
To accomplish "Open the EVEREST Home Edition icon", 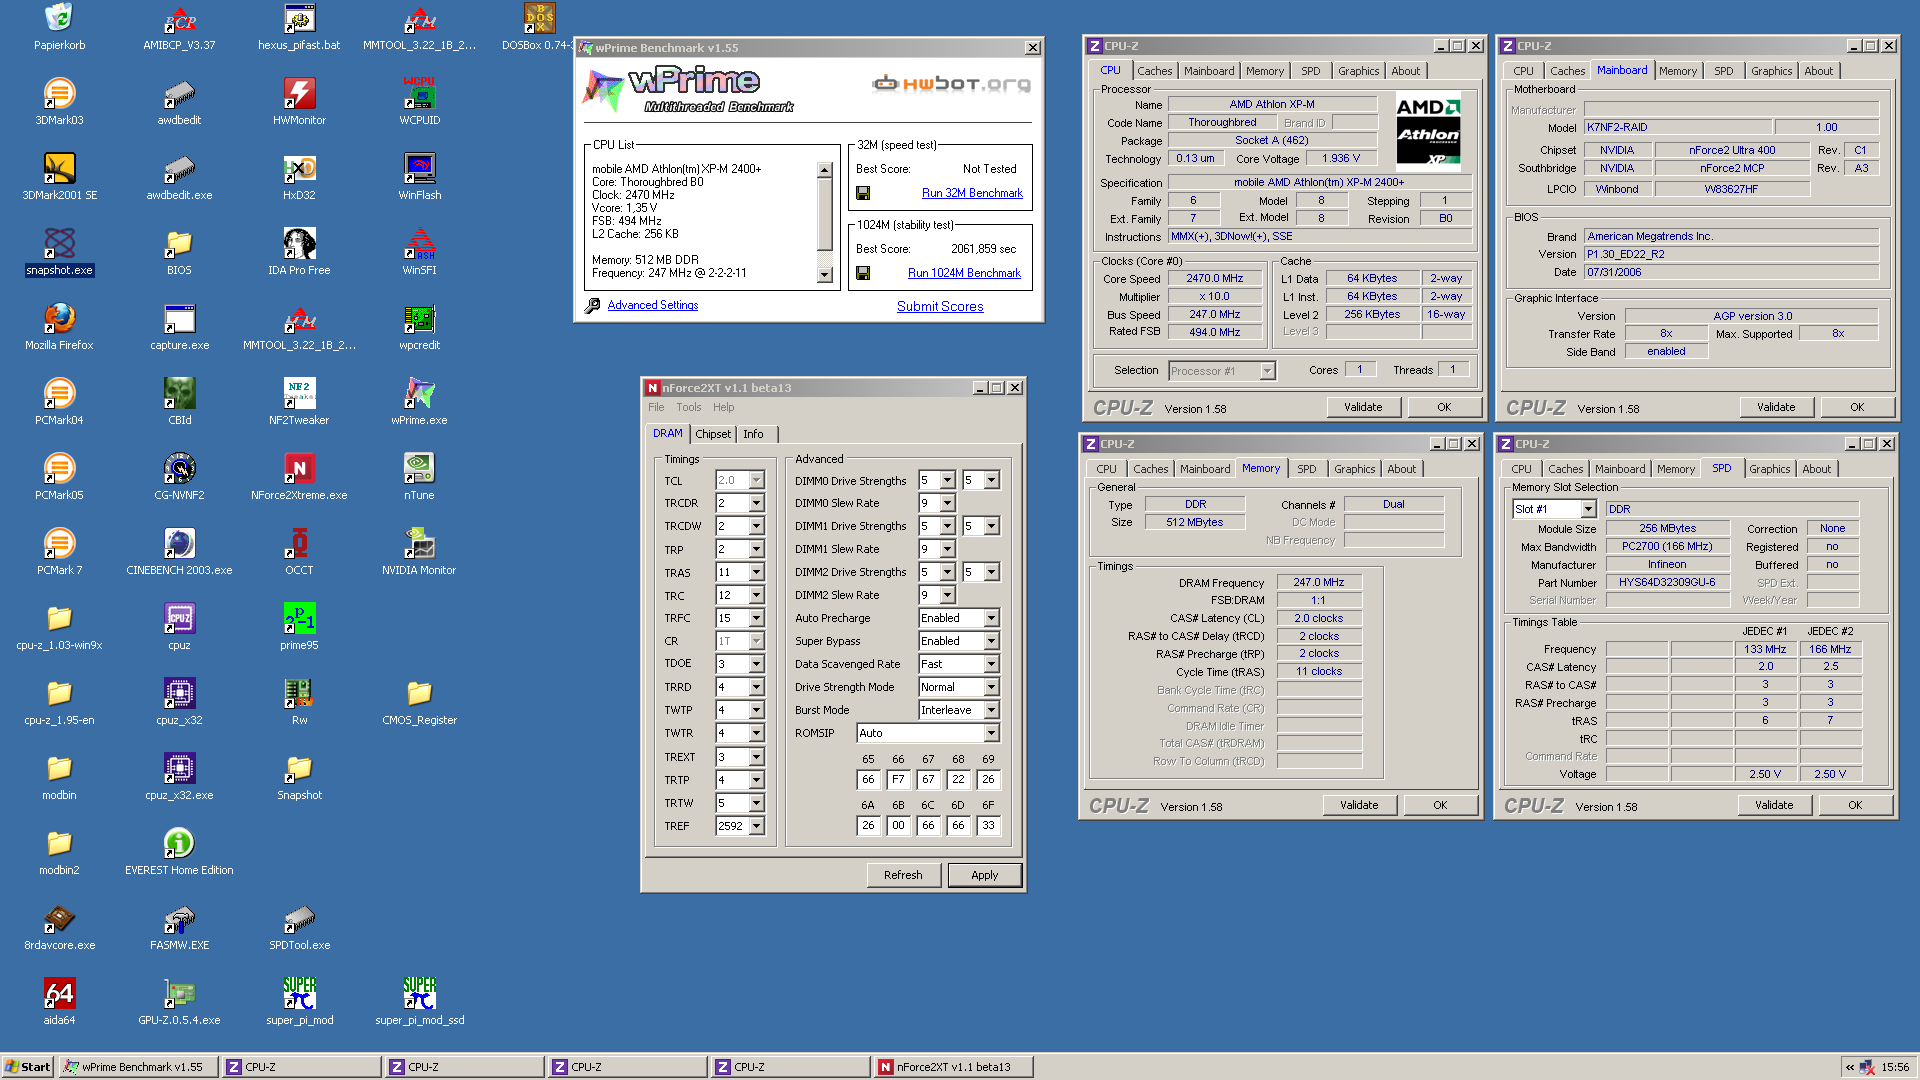I will pos(179,852).
